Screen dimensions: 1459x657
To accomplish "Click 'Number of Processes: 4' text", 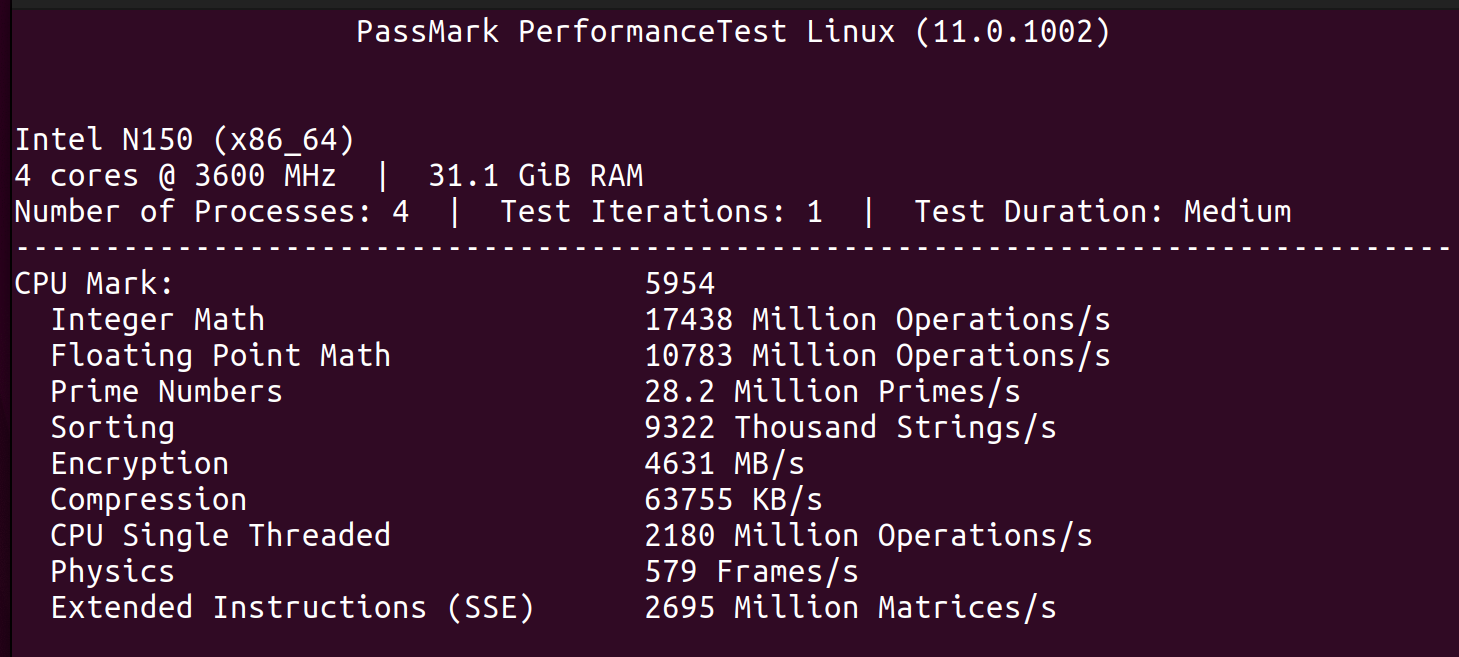I will 212,212.
